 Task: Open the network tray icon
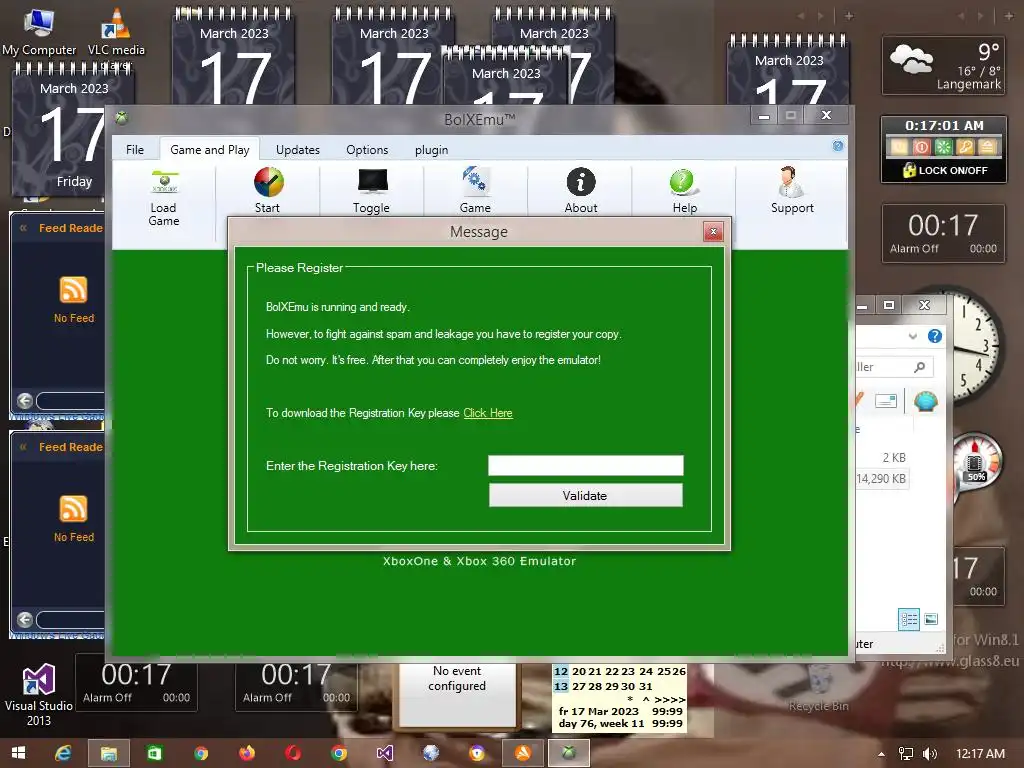click(x=906, y=754)
